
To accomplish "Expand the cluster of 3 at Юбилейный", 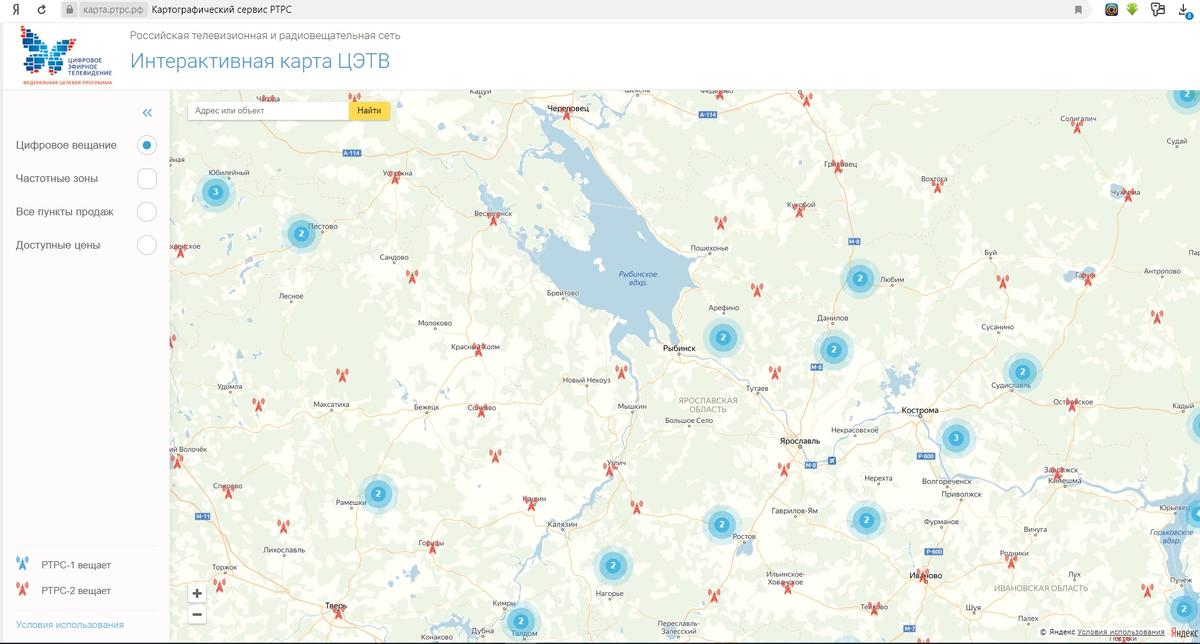I will coord(215,192).
